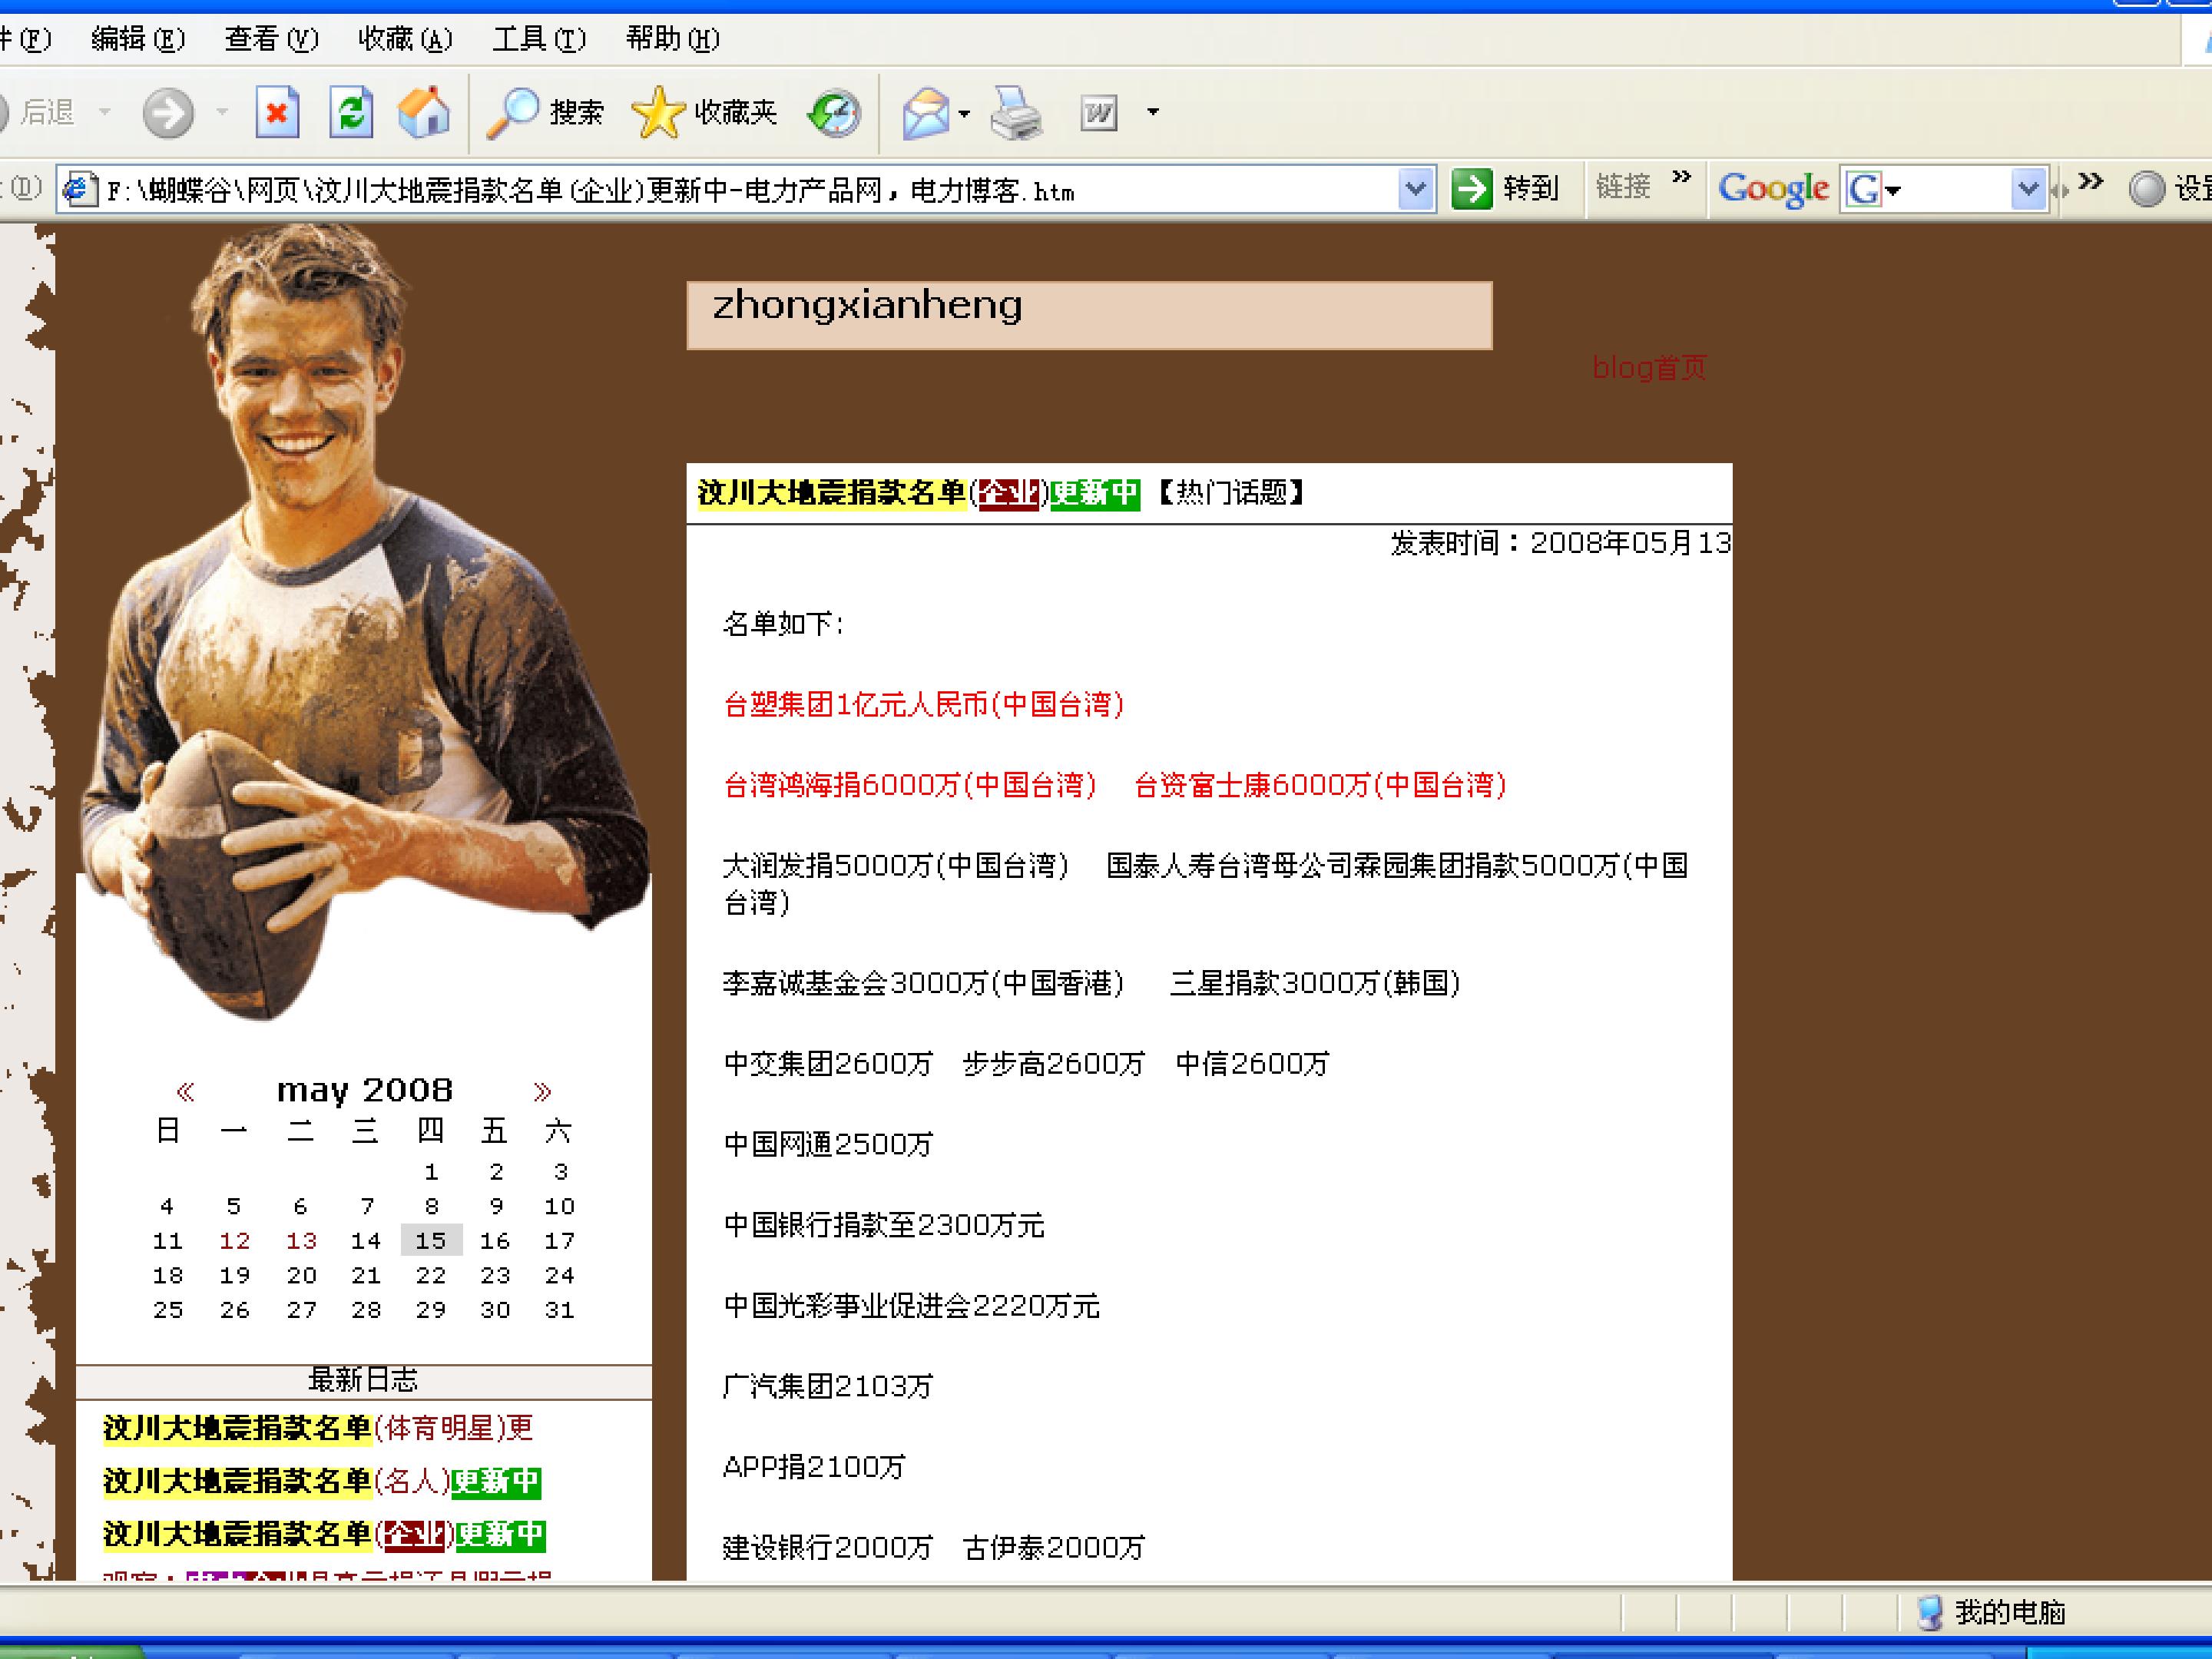
Task: Click the blog首页 link
Action: coord(1648,368)
